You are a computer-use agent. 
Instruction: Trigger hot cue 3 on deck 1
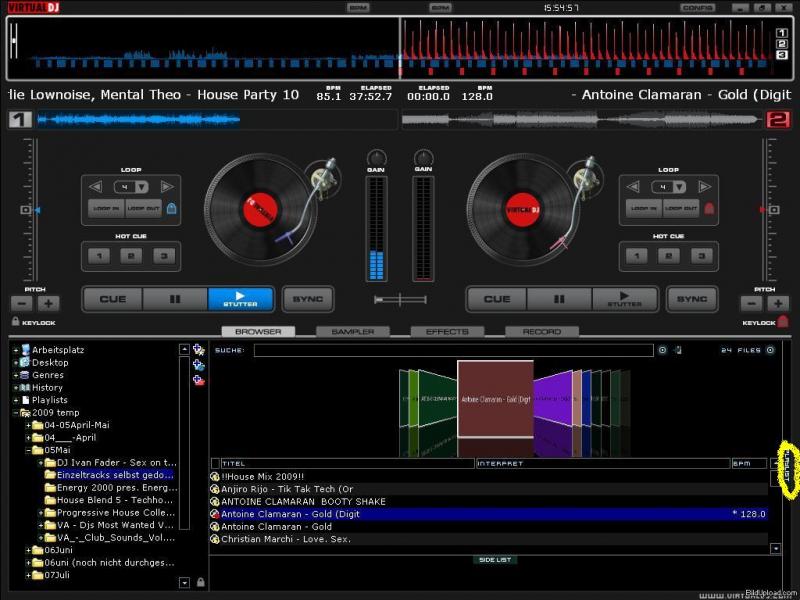tap(164, 256)
